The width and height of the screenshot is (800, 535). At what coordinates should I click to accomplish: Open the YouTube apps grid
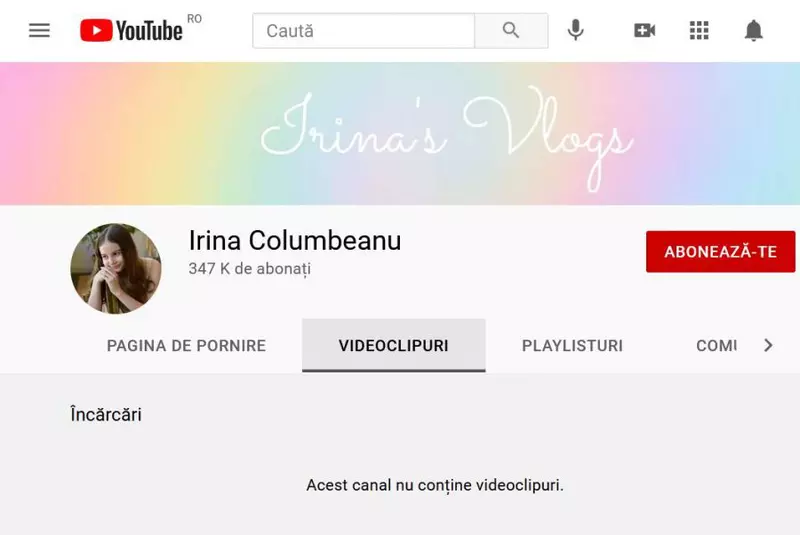(699, 31)
